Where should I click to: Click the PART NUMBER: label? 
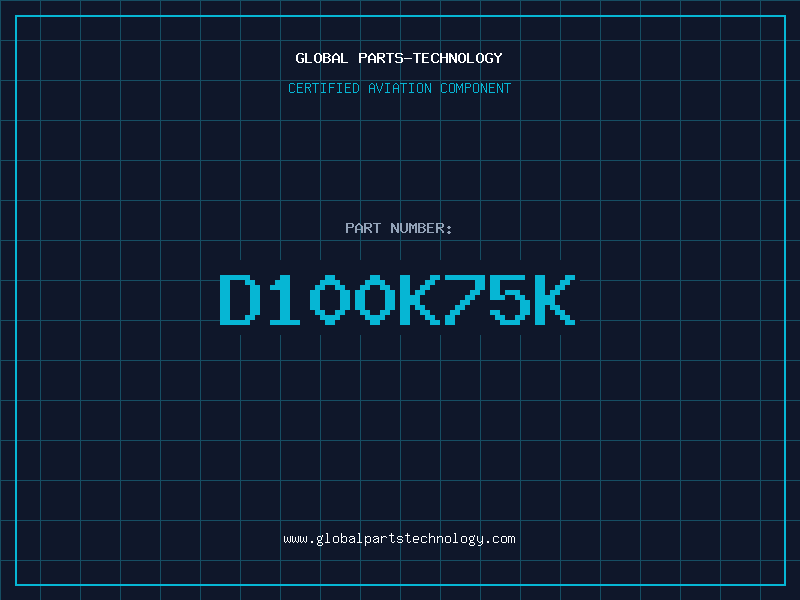[x=399, y=228]
